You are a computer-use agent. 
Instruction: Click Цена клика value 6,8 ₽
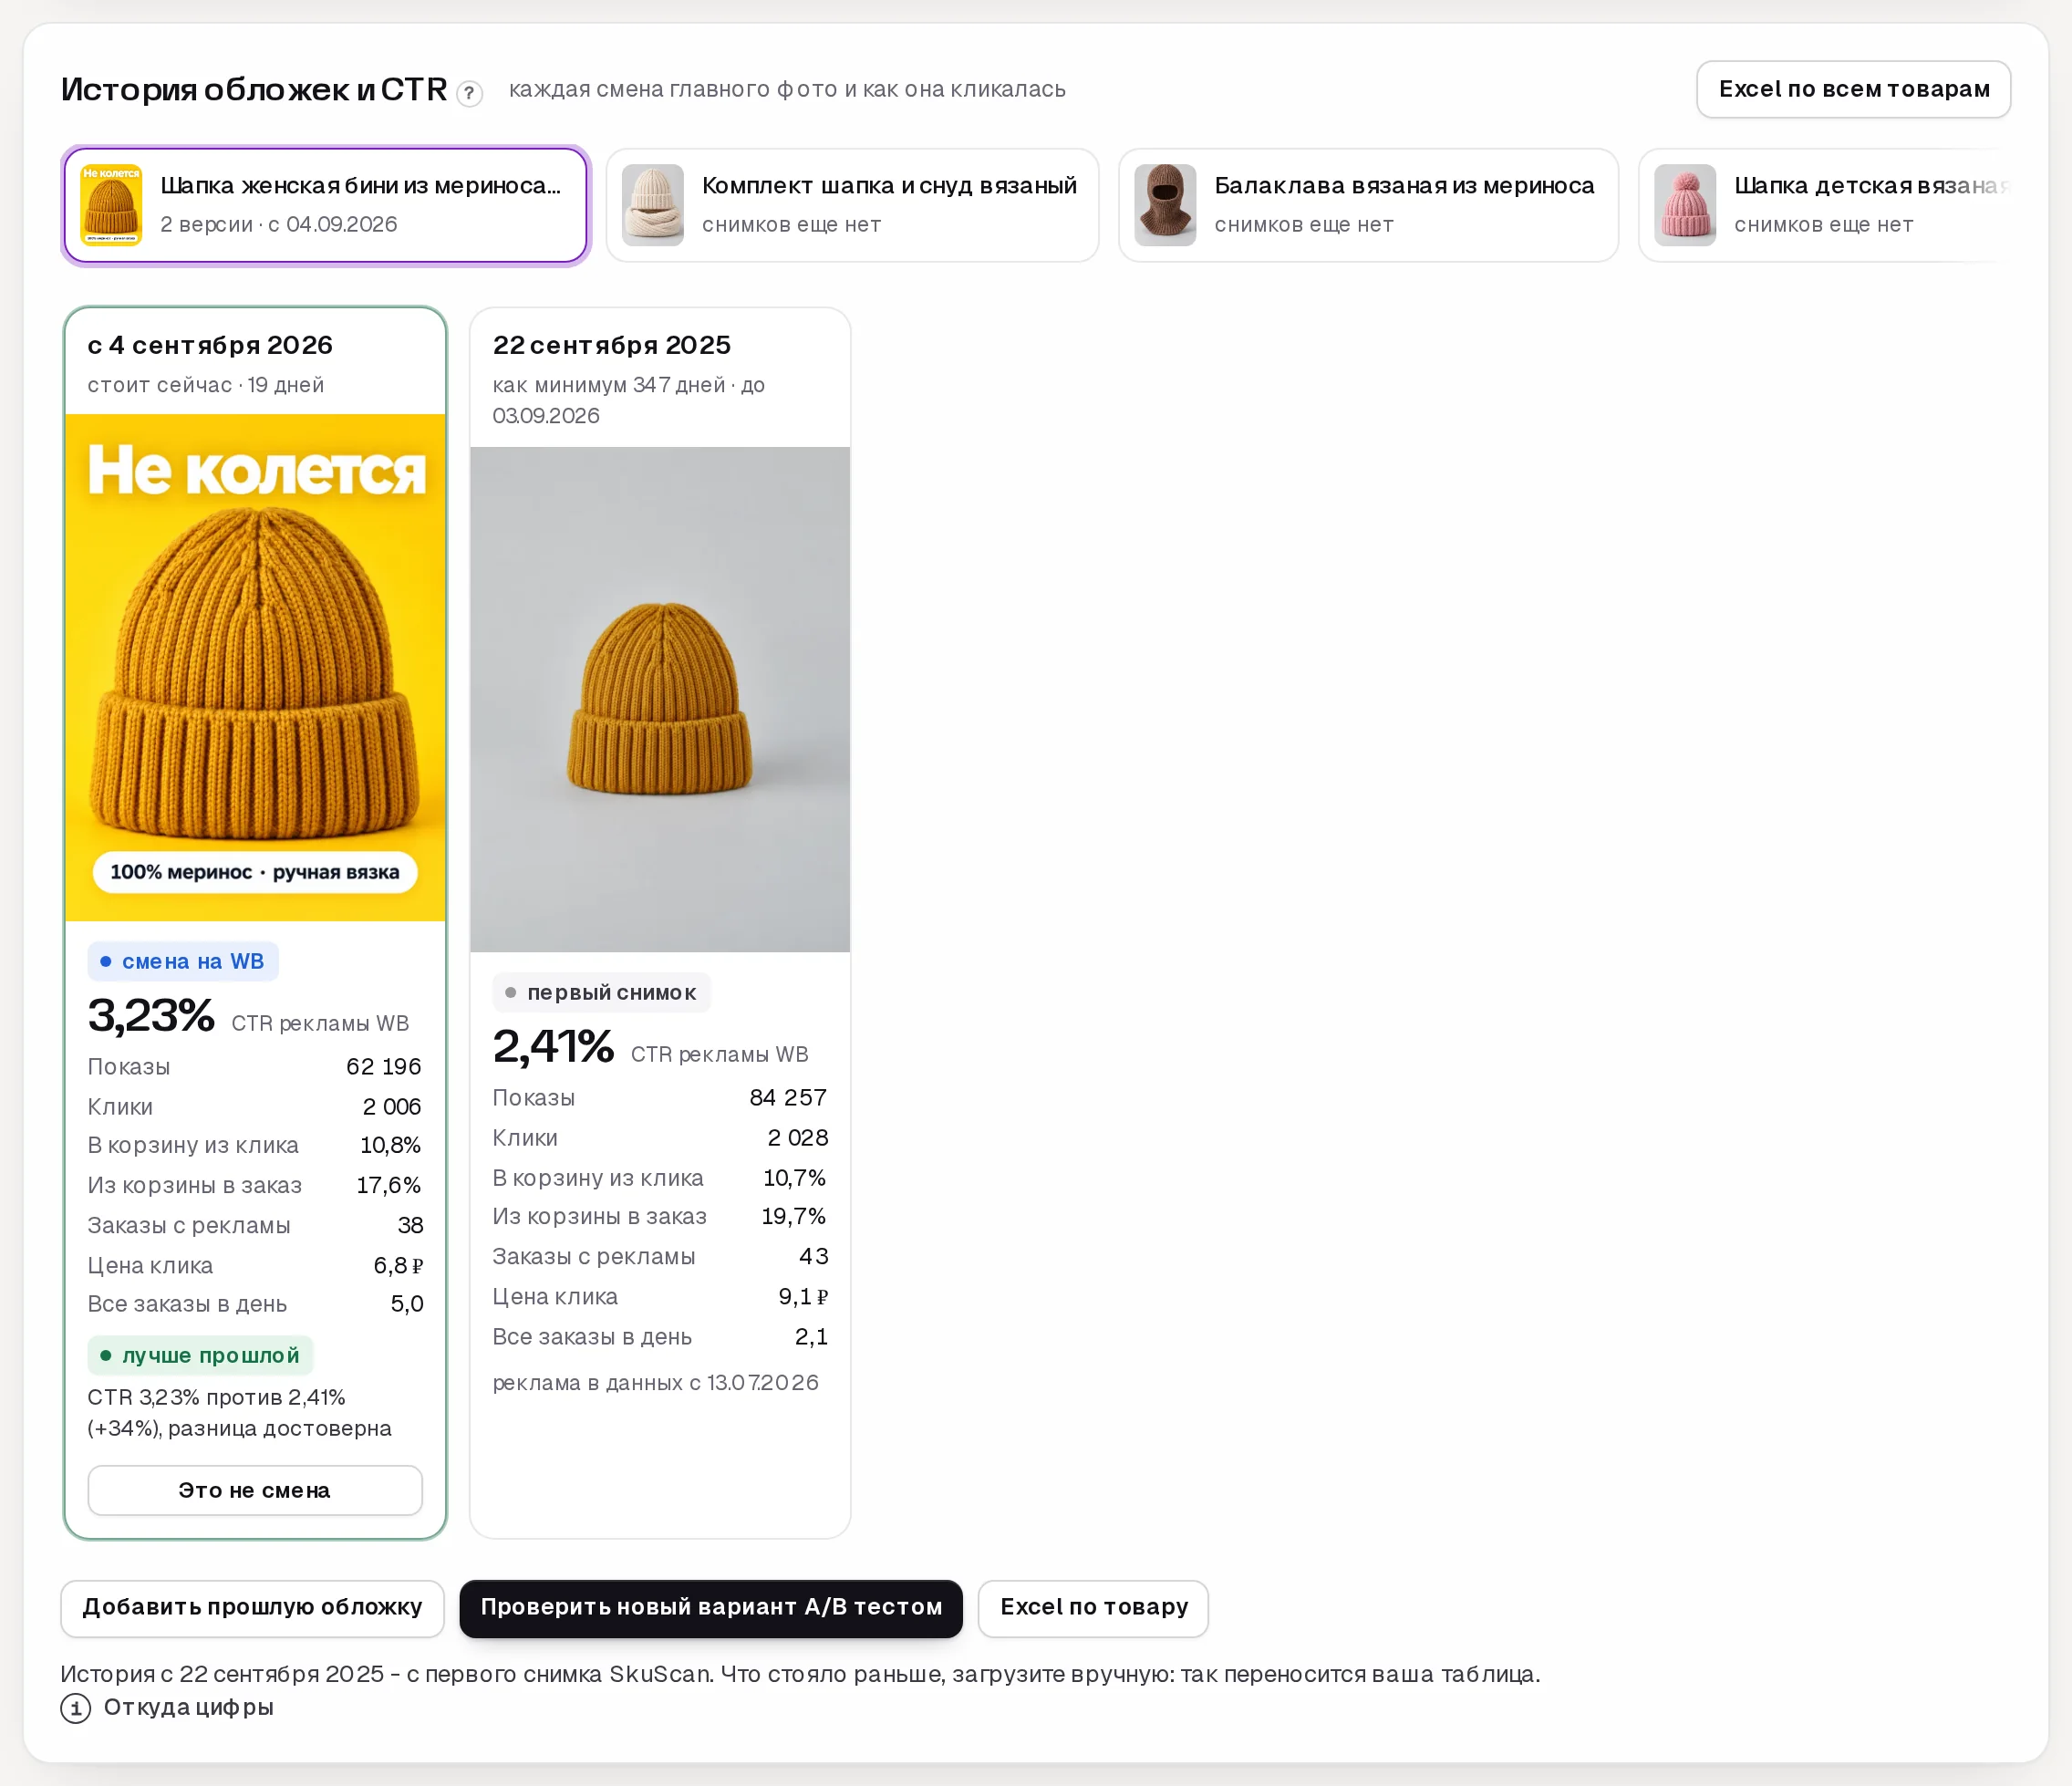[398, 1265]
